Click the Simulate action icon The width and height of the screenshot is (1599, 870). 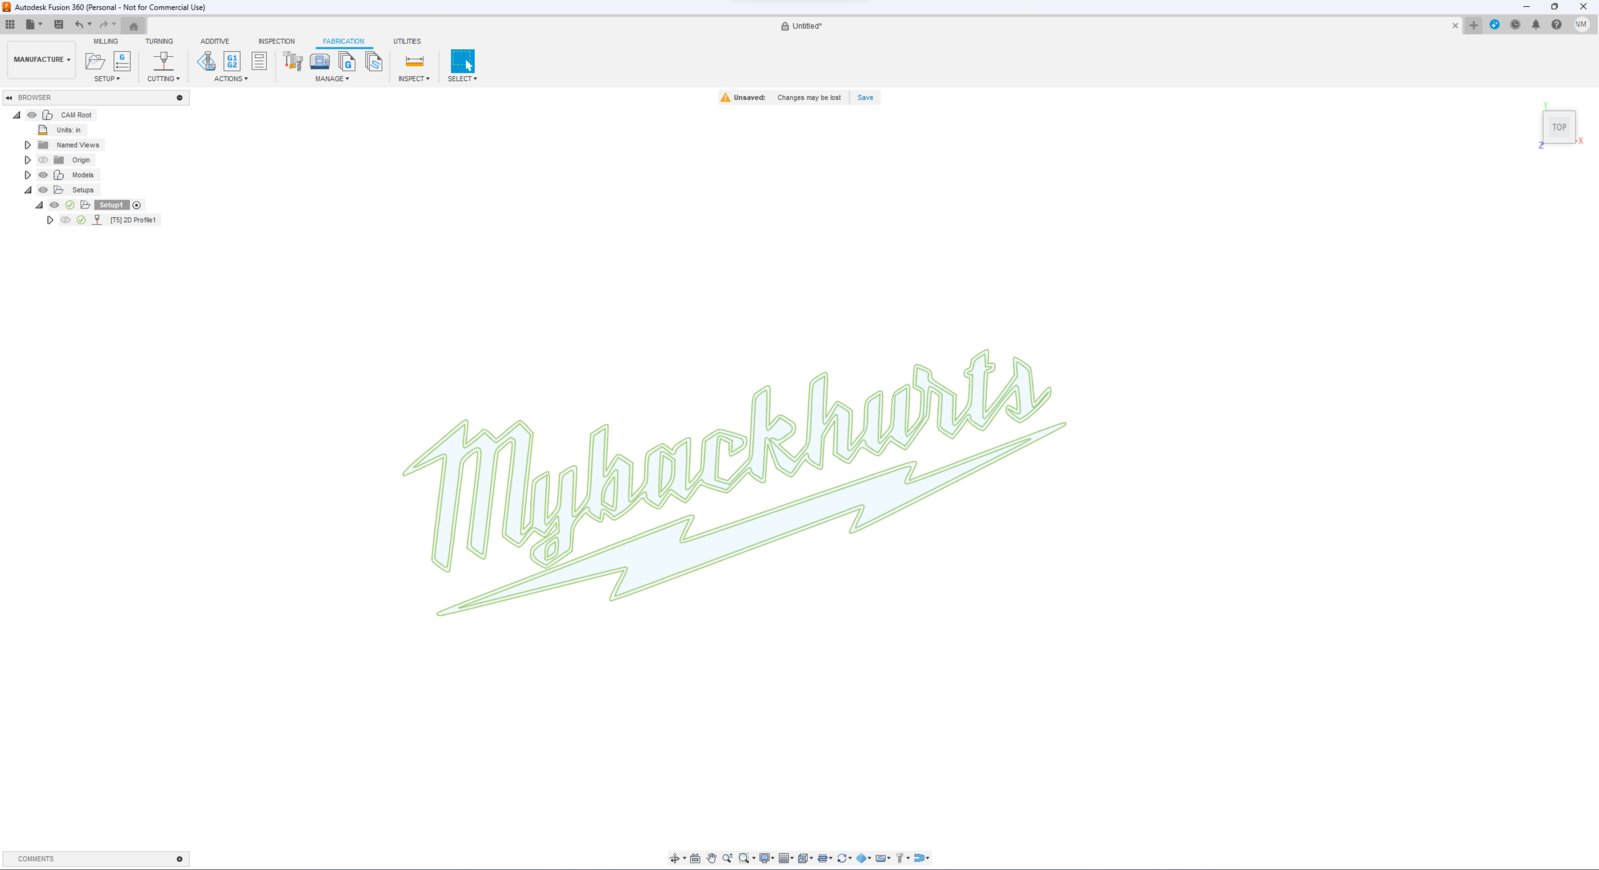click(206, 62)
